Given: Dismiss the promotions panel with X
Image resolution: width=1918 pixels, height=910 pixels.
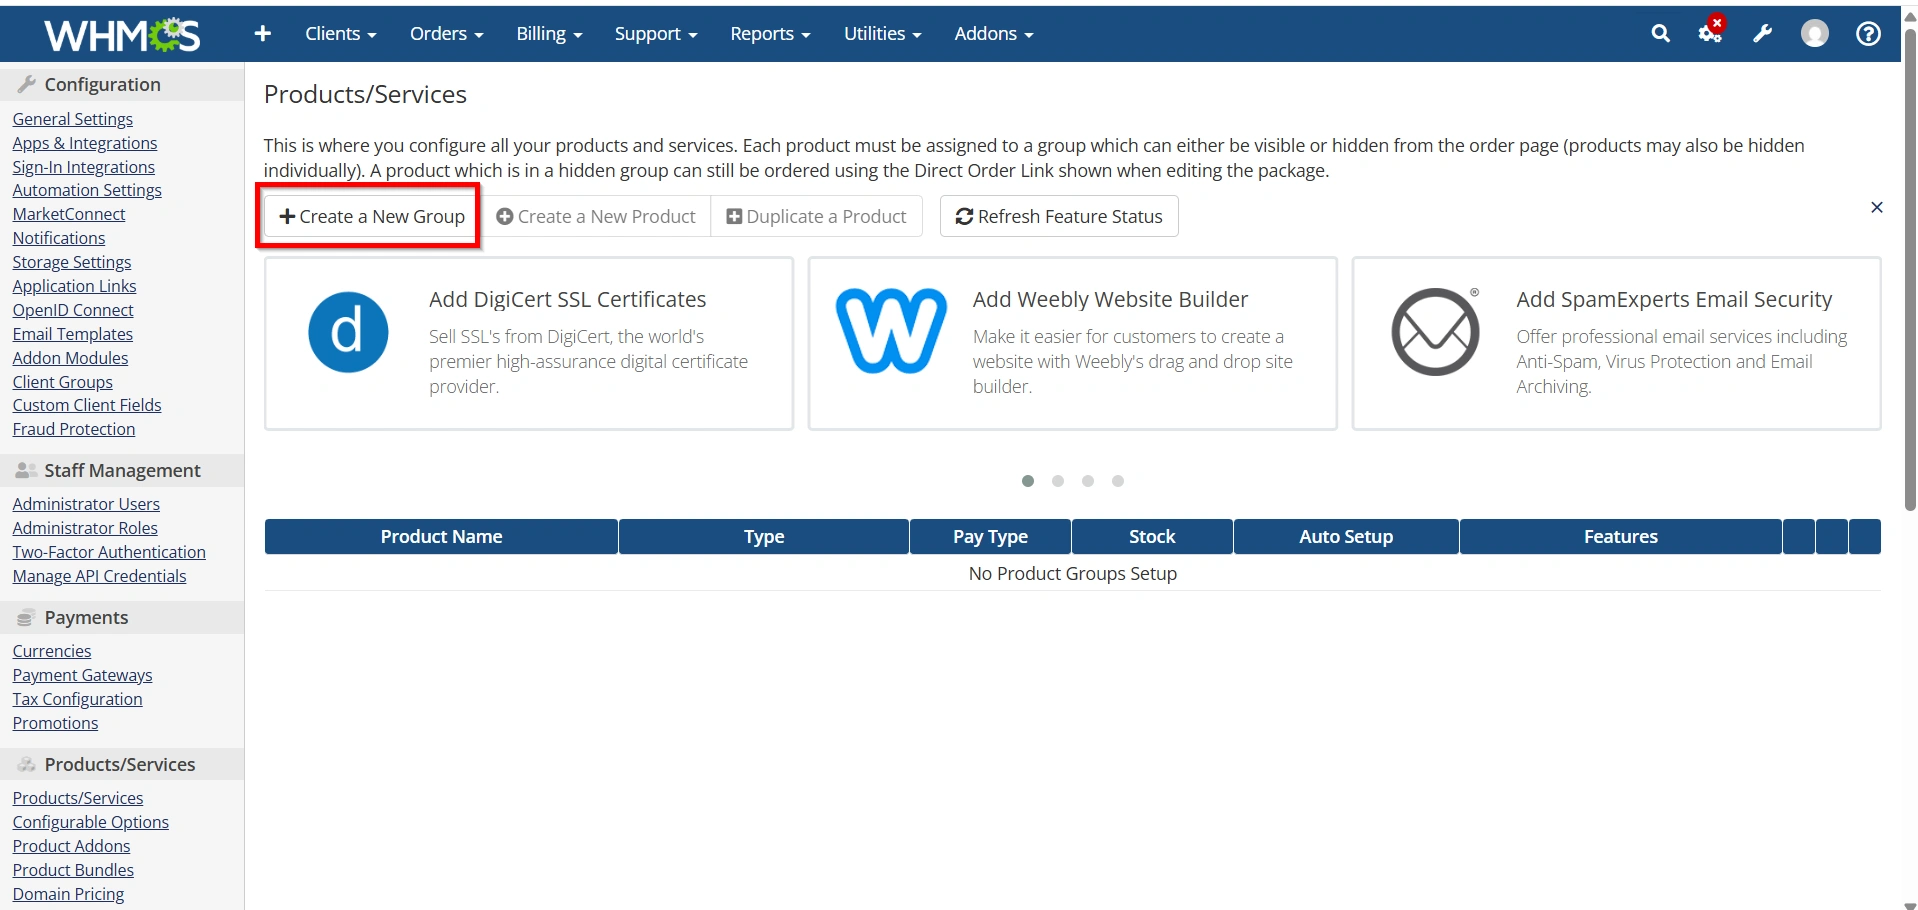Looking at the screenshot, I should click(x=1876, y=208).
